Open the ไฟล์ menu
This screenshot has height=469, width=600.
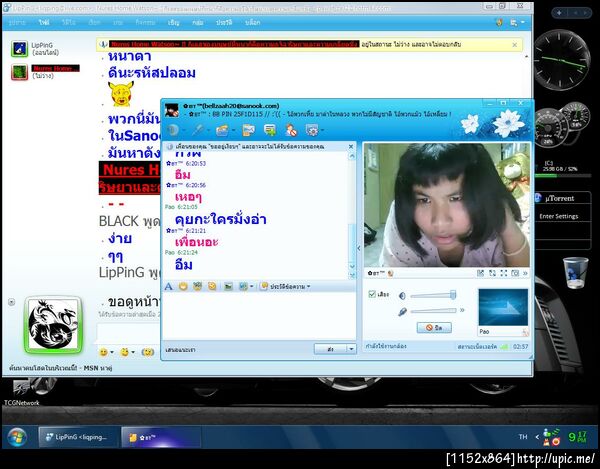(44, 23)
